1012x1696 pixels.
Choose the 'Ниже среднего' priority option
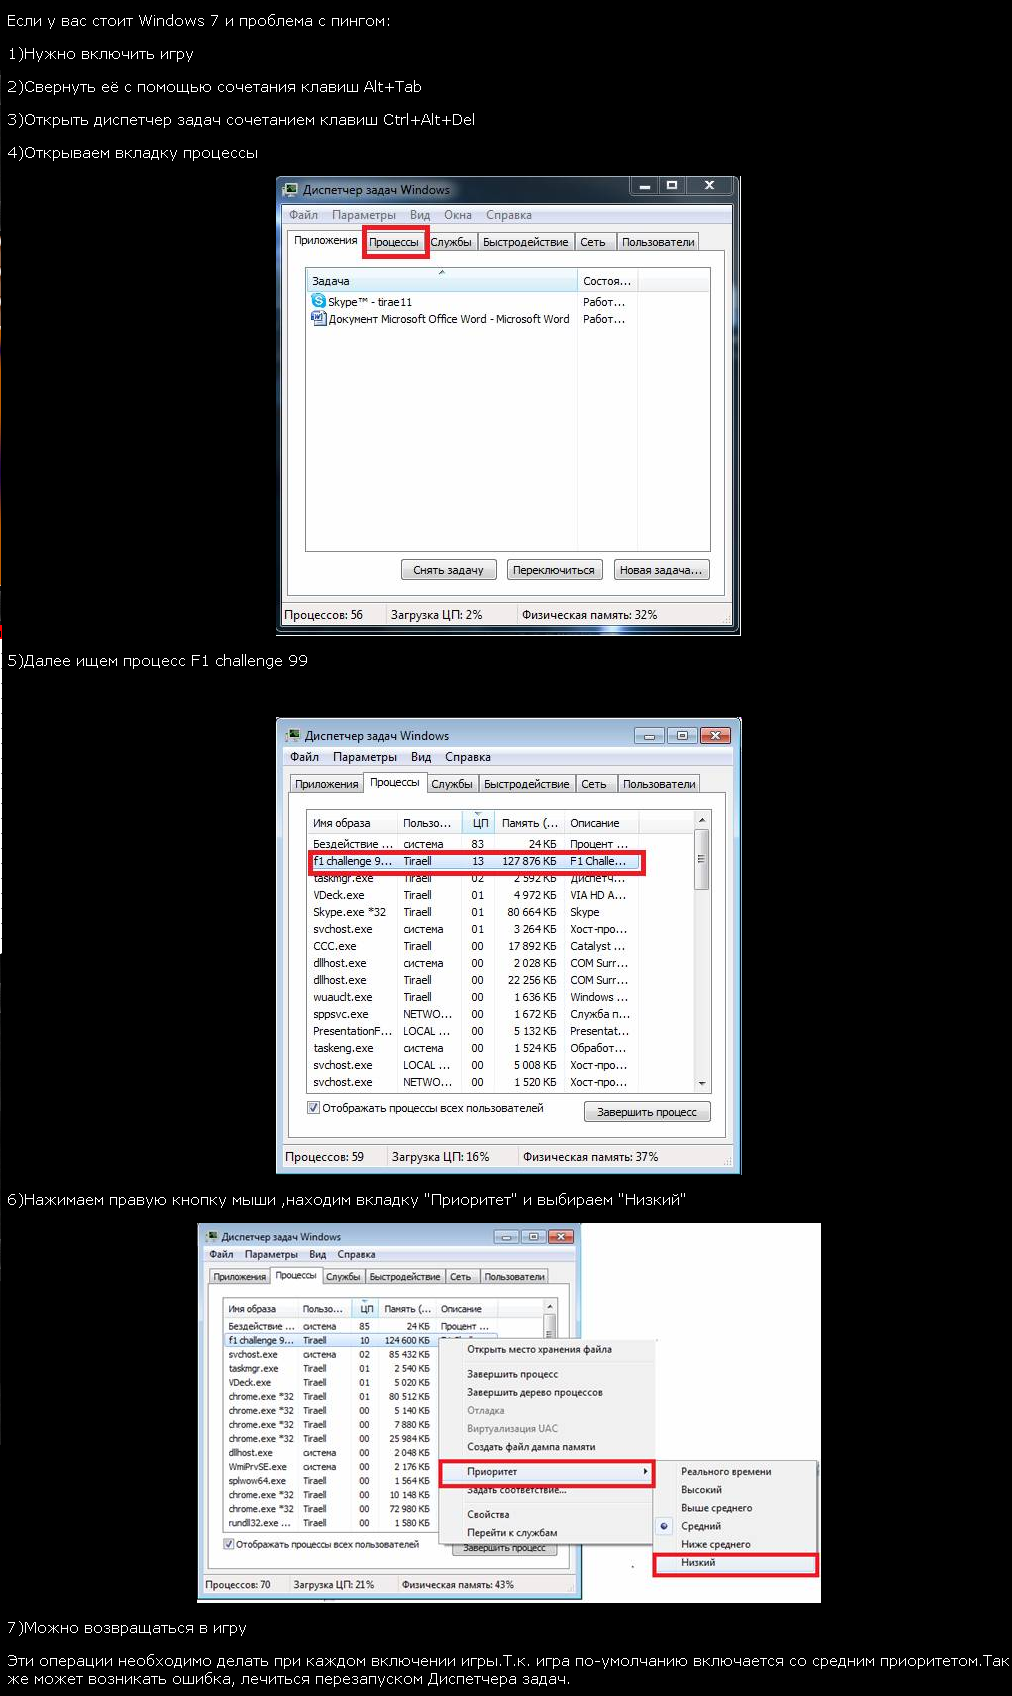tap(716, 1544)
